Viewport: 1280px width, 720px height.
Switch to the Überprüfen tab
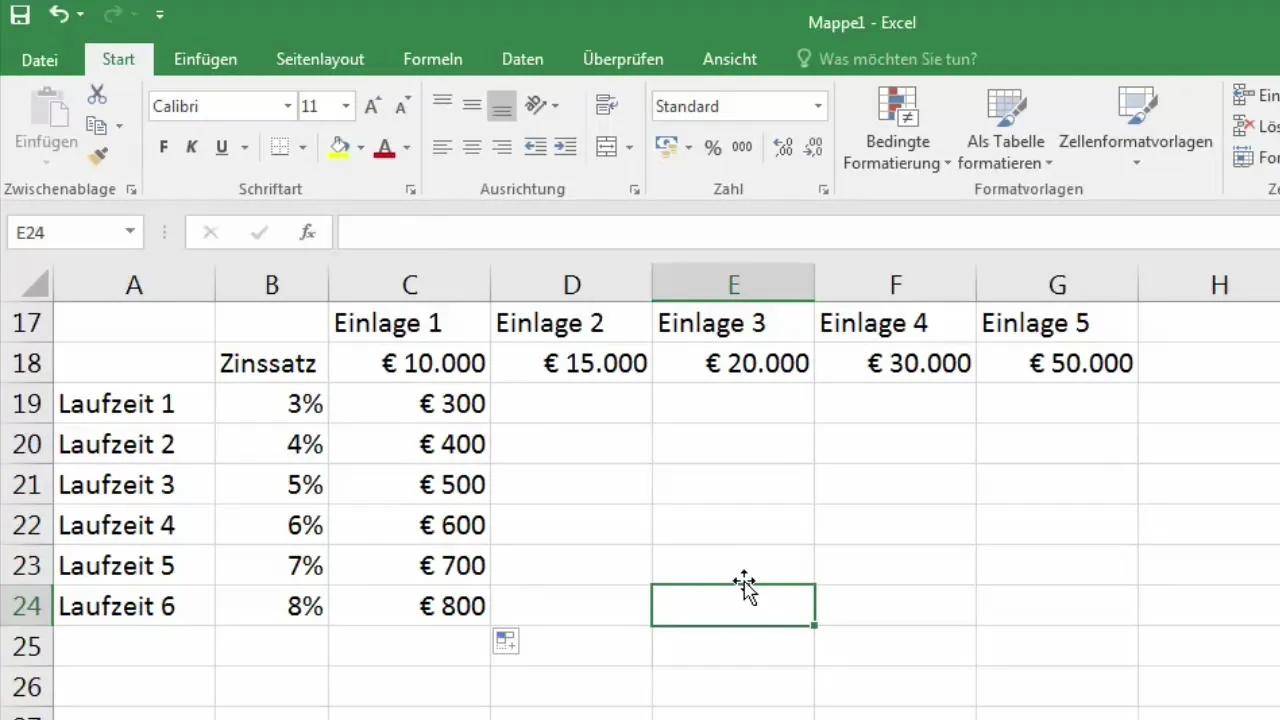pyautogui.click(x=623, y=60)
